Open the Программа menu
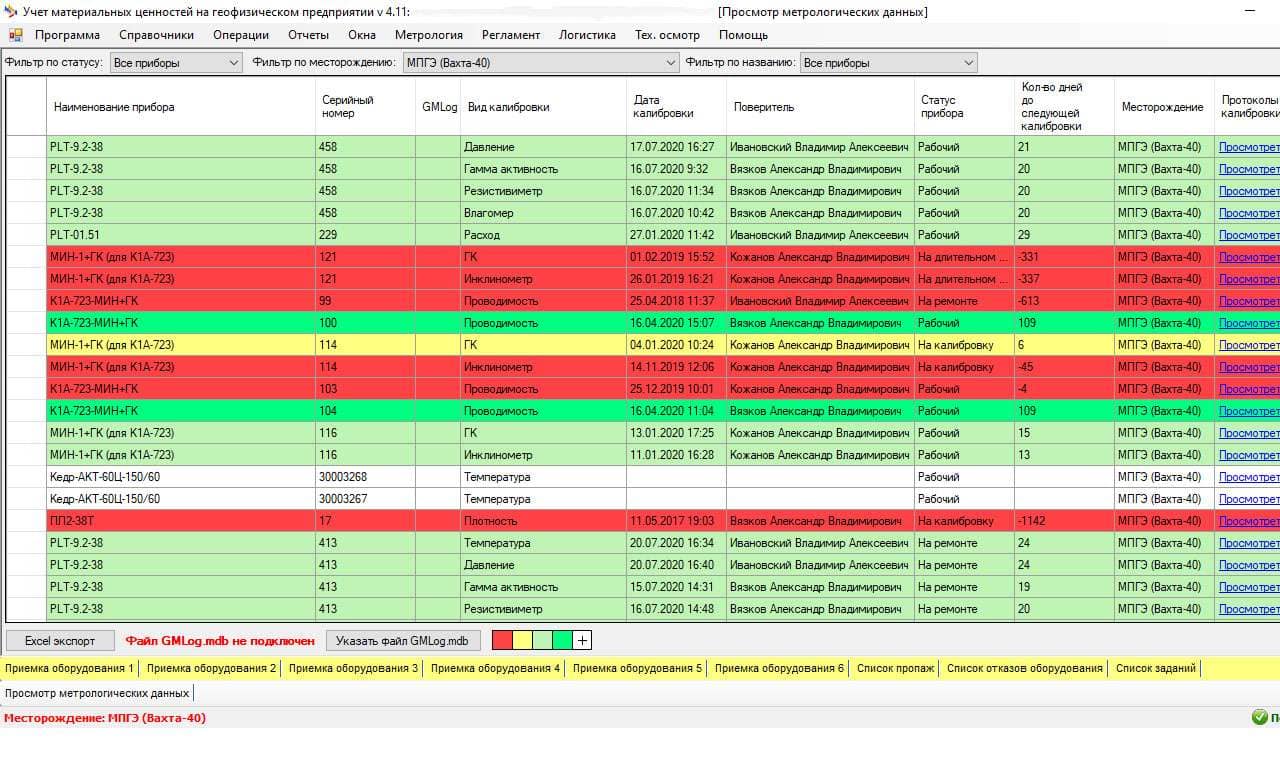 click(x=67, y=35)
